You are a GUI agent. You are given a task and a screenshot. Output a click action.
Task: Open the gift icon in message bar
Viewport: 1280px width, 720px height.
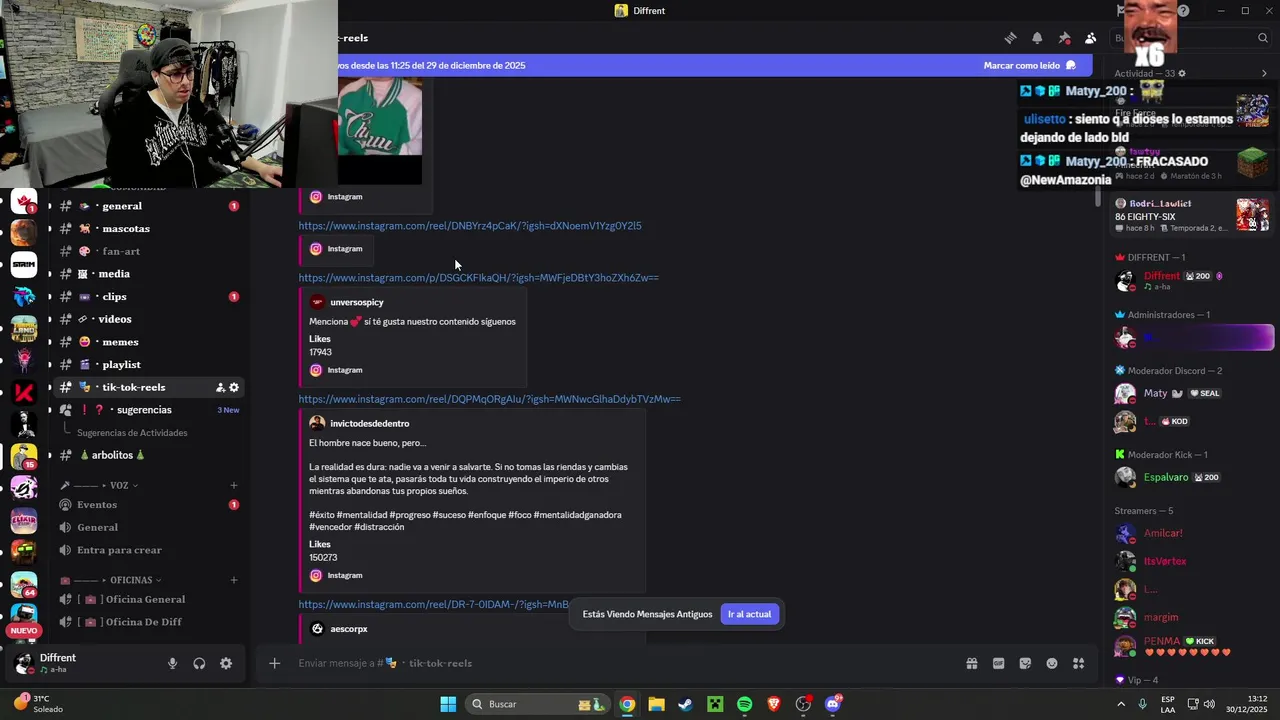click(x=971, y=663)
